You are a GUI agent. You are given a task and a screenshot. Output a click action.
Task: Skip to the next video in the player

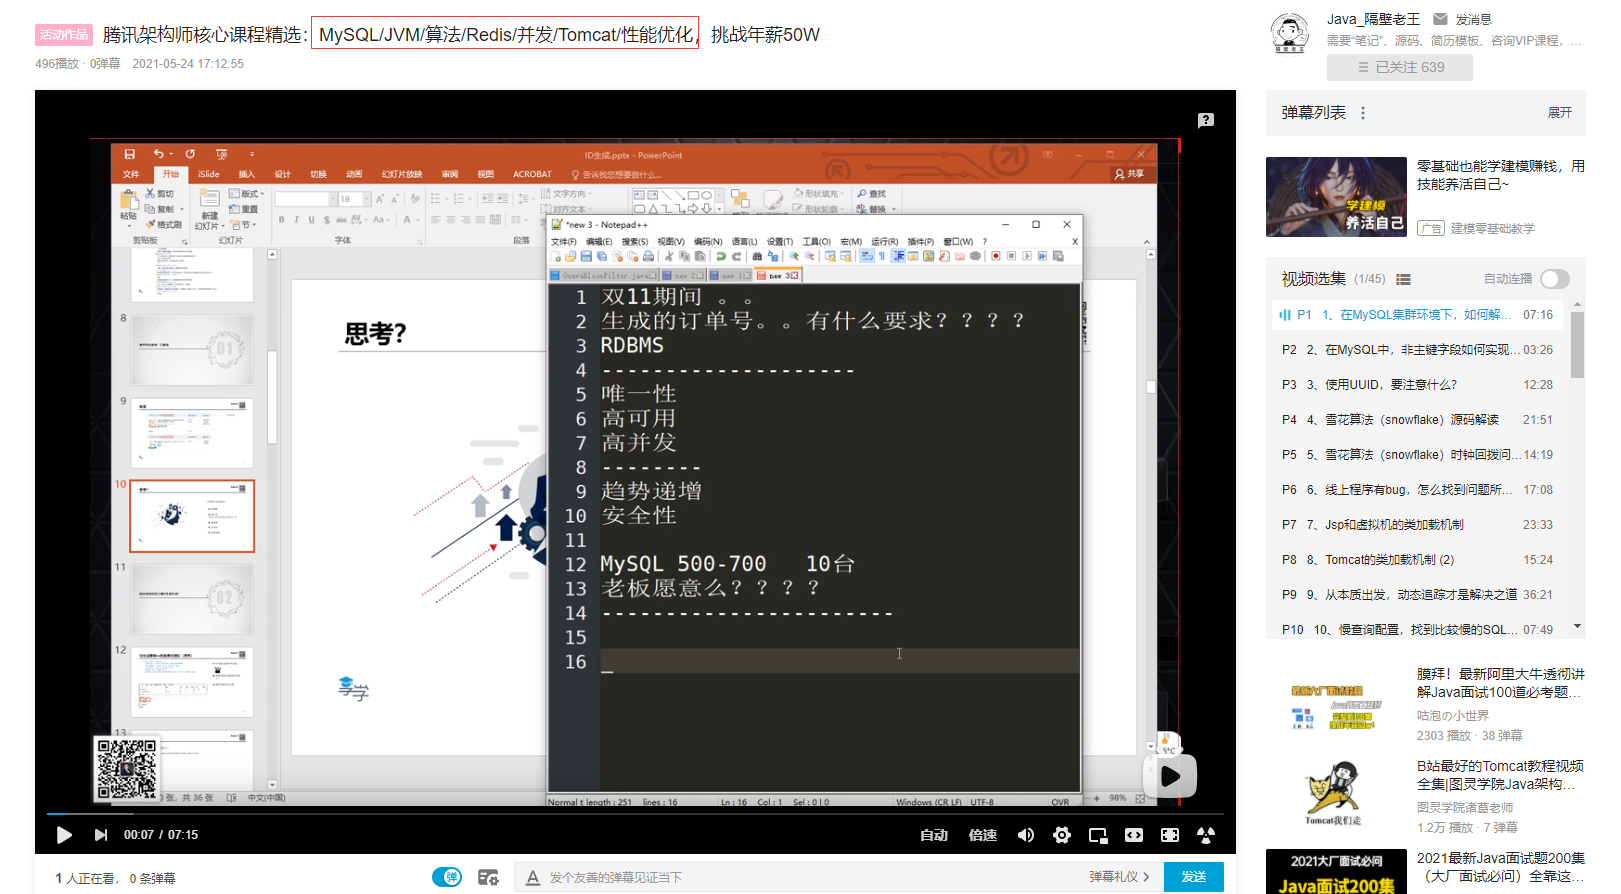[100, 835]
